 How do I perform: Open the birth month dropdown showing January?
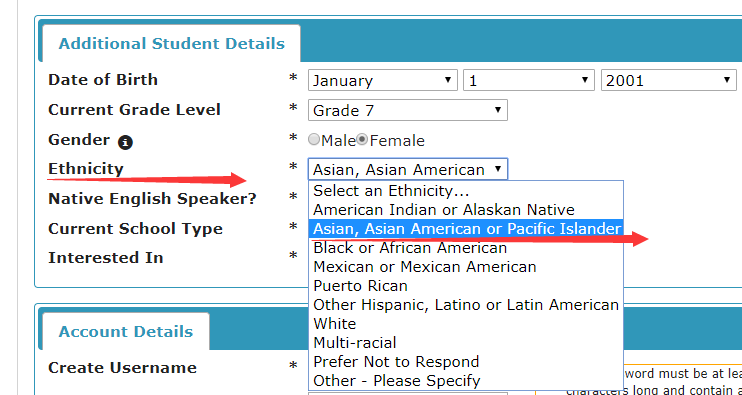383,80
